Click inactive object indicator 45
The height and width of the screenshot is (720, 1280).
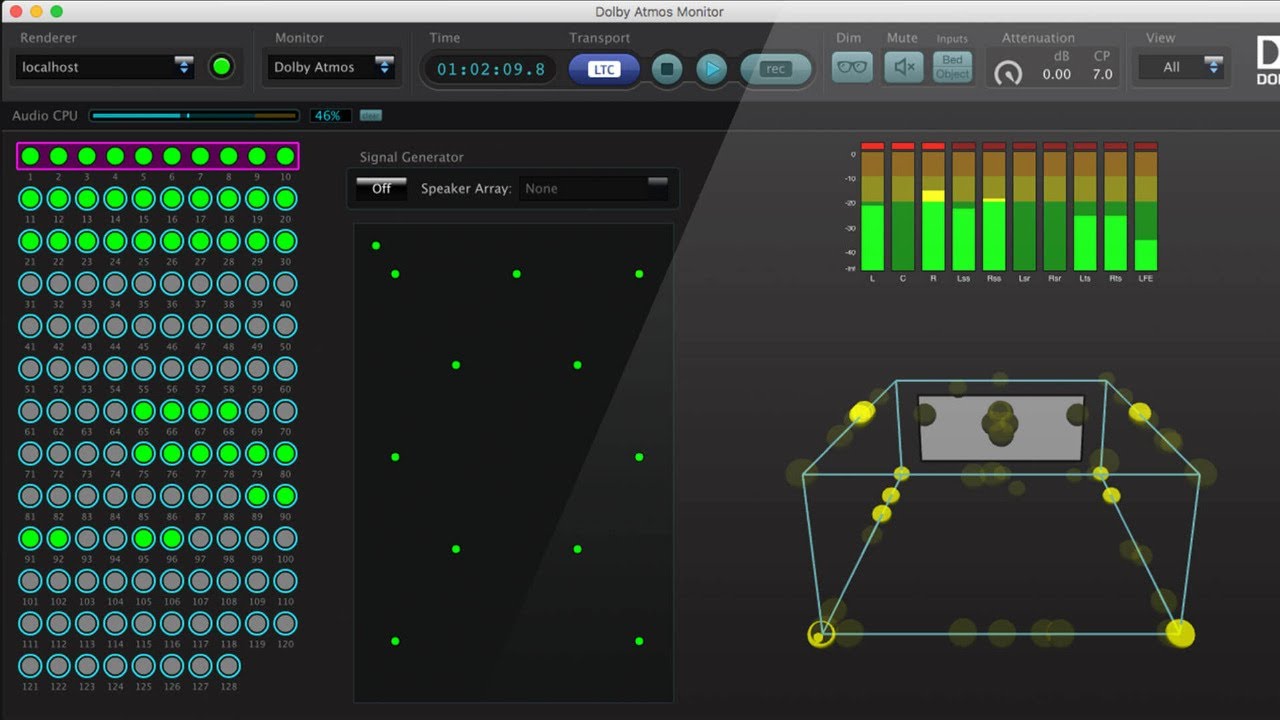pyautogui.click(x=143, y=326)
